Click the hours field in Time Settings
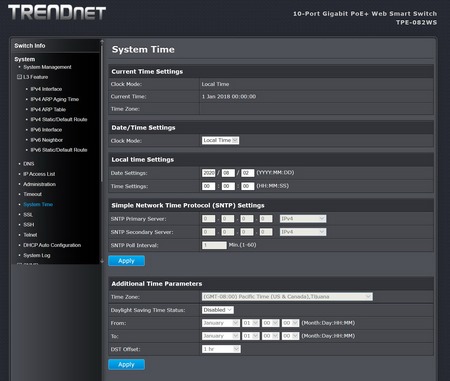Viewport: 450px width, 381px height. pyautogui.click(x=208, y=186)
